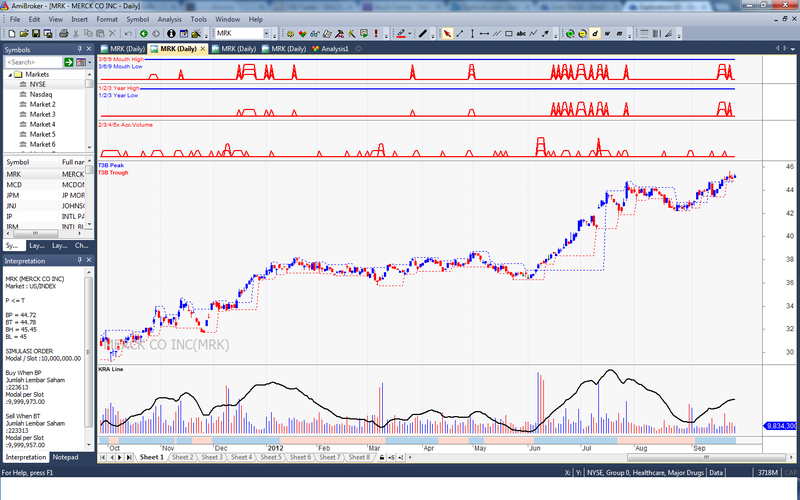Collapse the Markets tree folder

[x=10, y=74]
